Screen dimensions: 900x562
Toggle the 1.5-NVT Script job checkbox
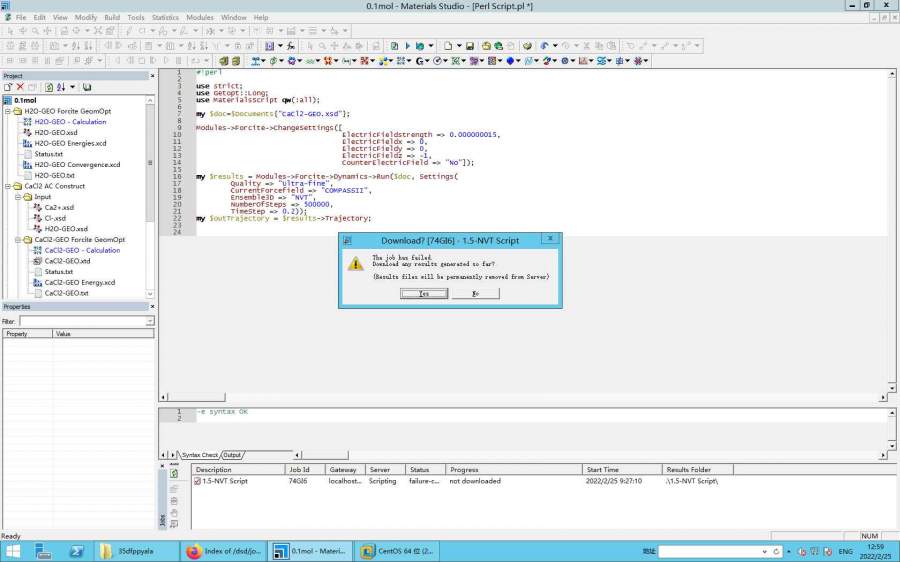pos(198,481)
